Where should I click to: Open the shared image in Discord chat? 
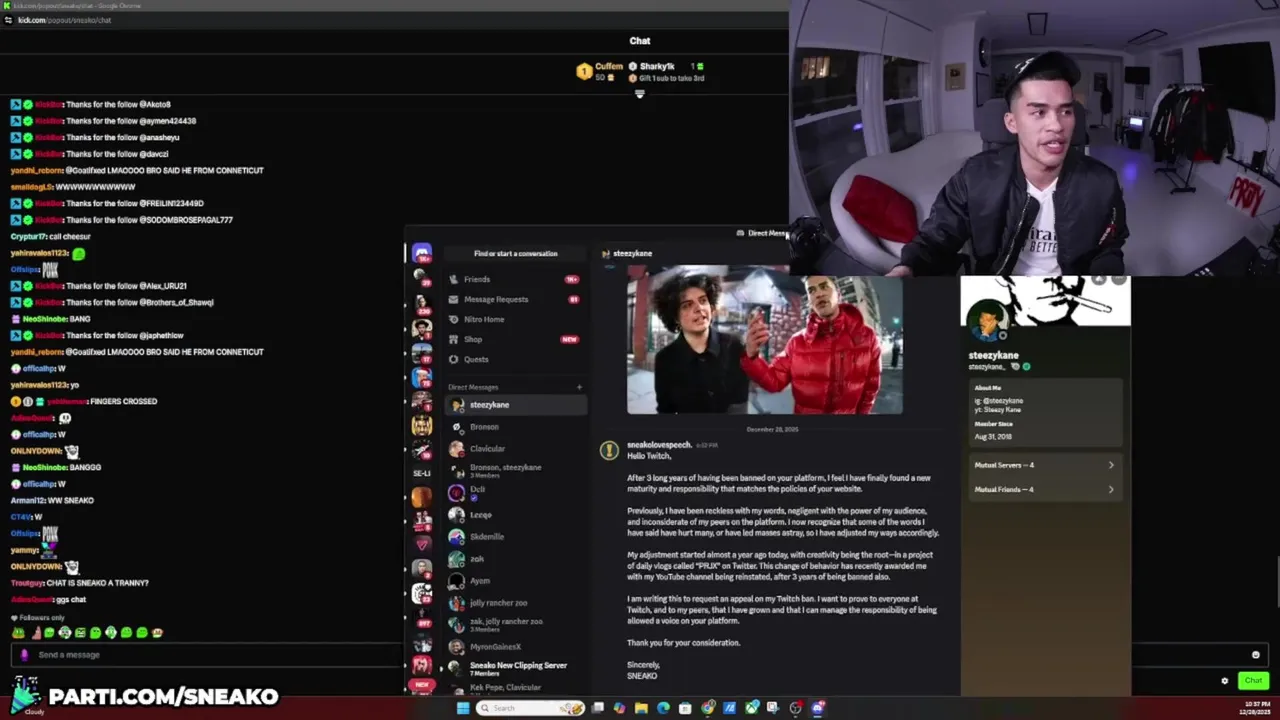(x=765, y=340)
